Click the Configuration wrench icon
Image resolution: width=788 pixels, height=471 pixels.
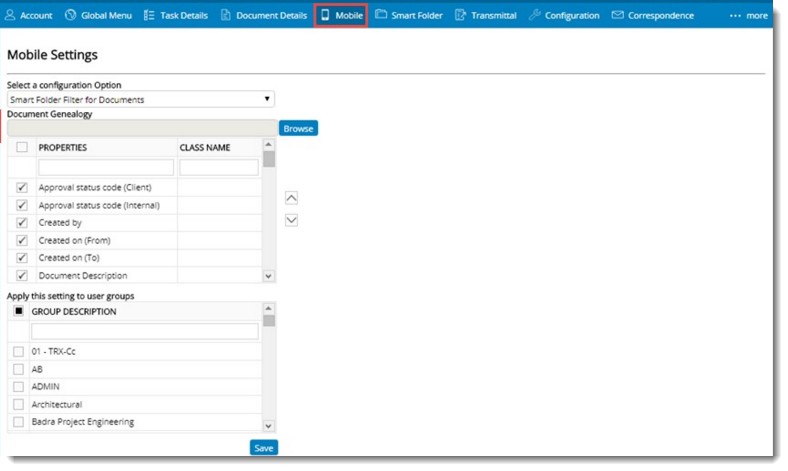pyautogui.click(x=534, y=15)
